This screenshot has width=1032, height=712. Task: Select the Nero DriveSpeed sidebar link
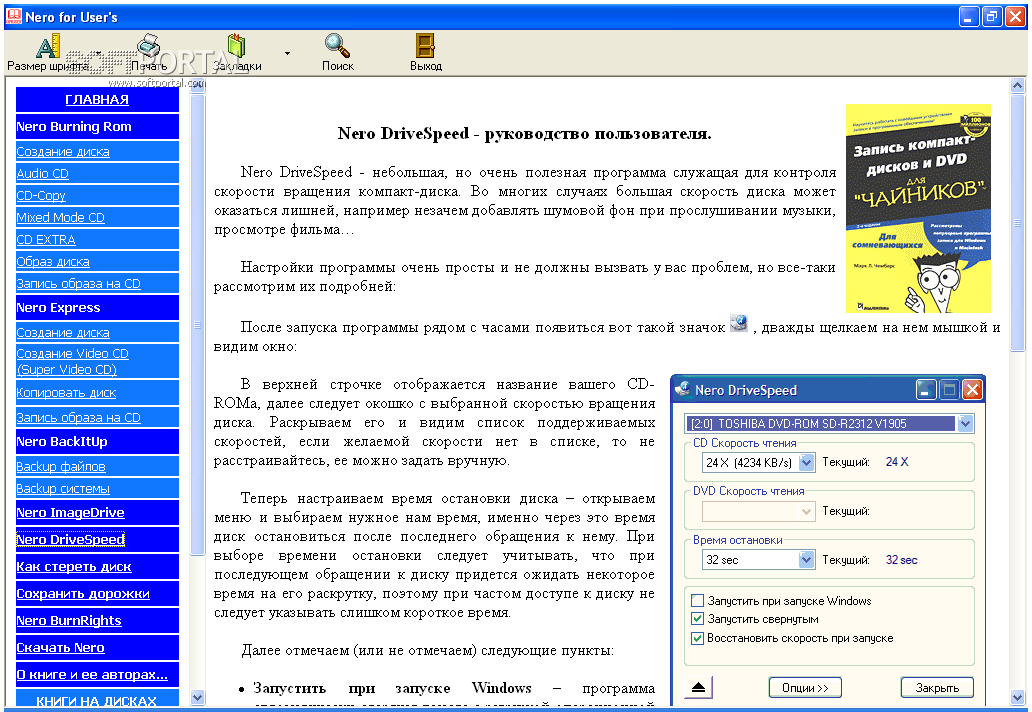[x=70, y=540]
